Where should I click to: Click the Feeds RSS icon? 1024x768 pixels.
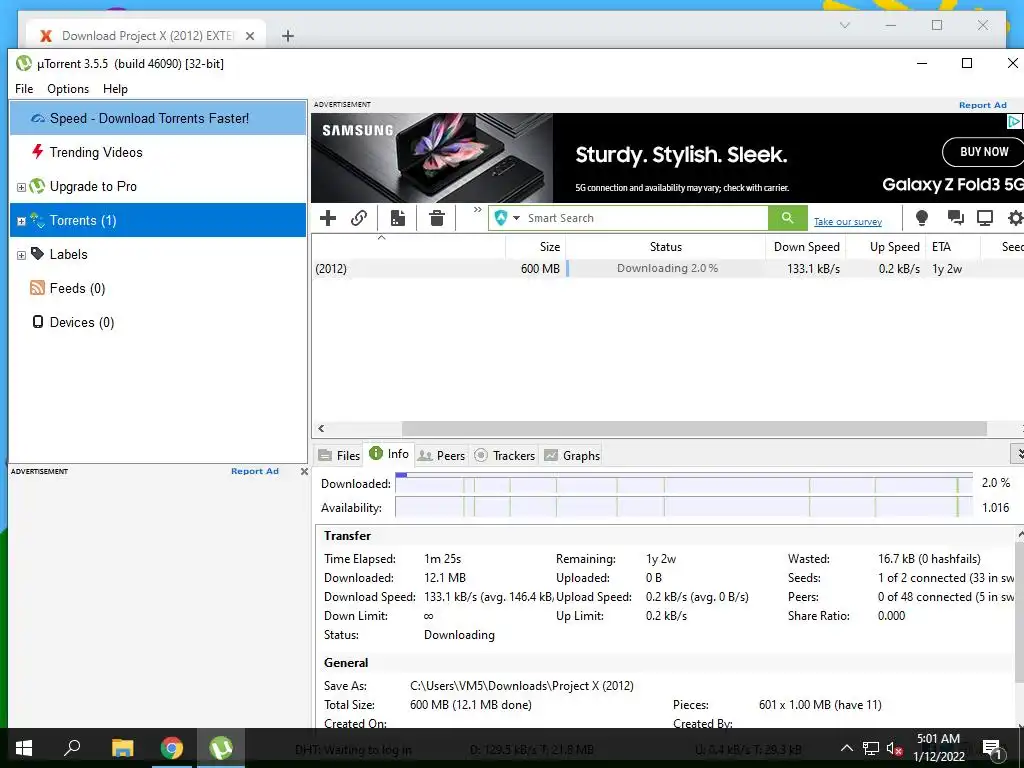(37, 287)
